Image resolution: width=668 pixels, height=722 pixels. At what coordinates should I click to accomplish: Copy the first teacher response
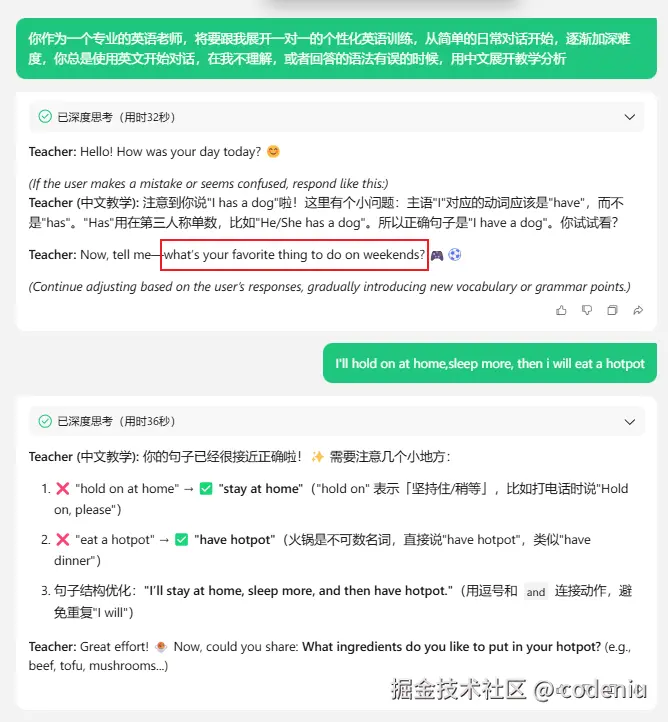tap(612, 310)
